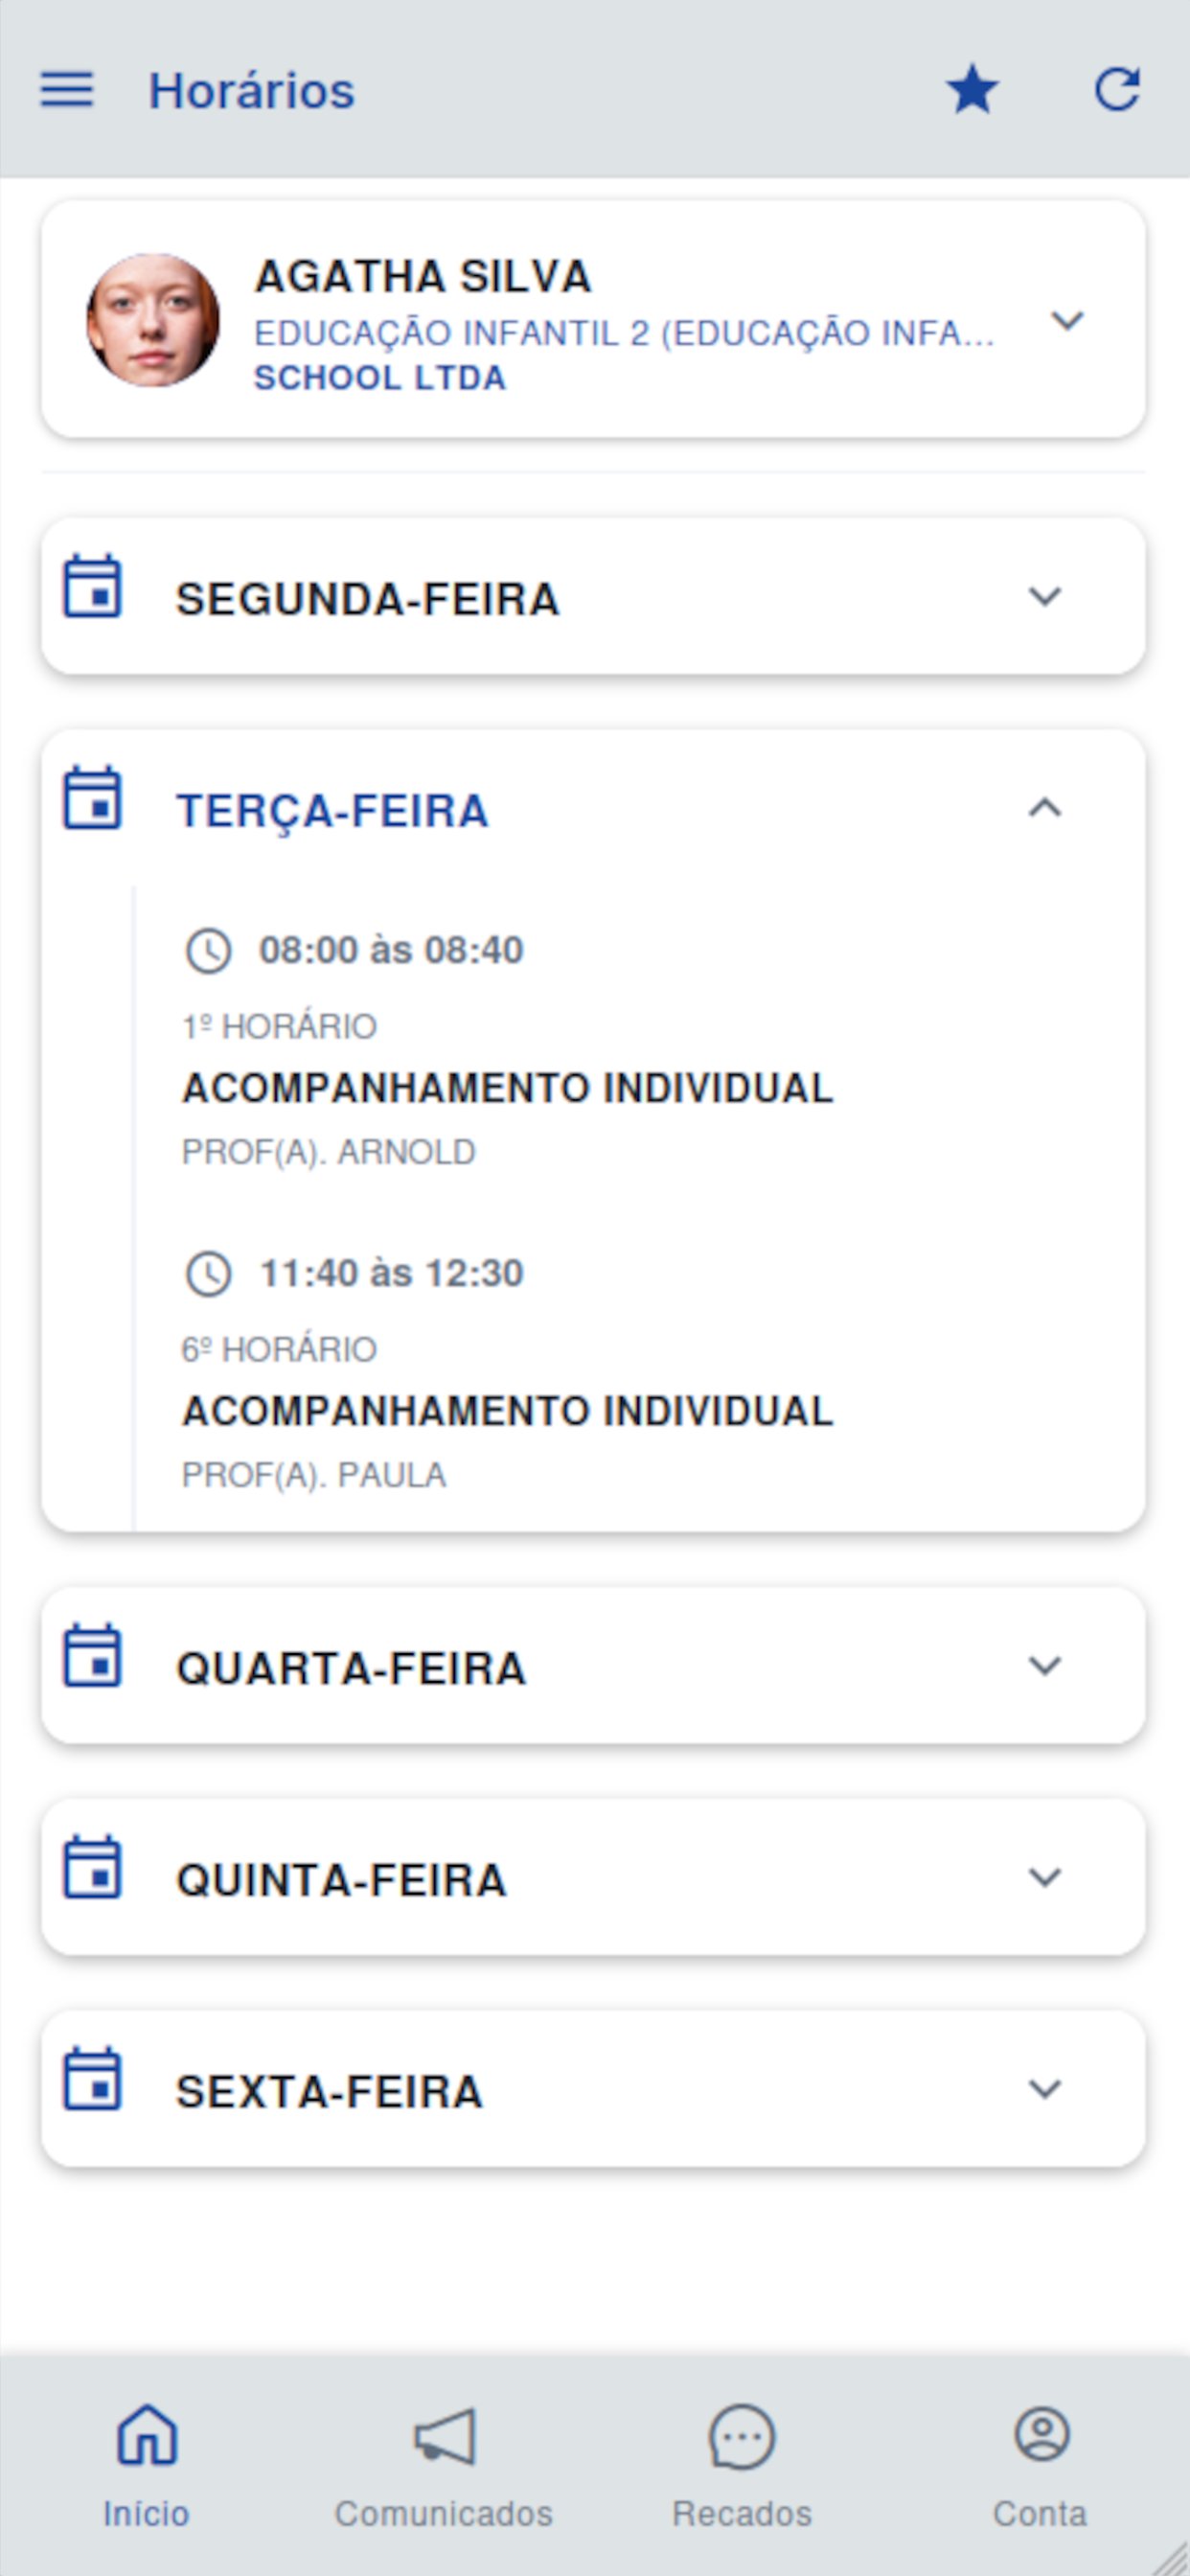This screenshot has height=2576, width=1190.
Task: Collapse the Terça-feira schedule
Action: (x=1044, y=808)
